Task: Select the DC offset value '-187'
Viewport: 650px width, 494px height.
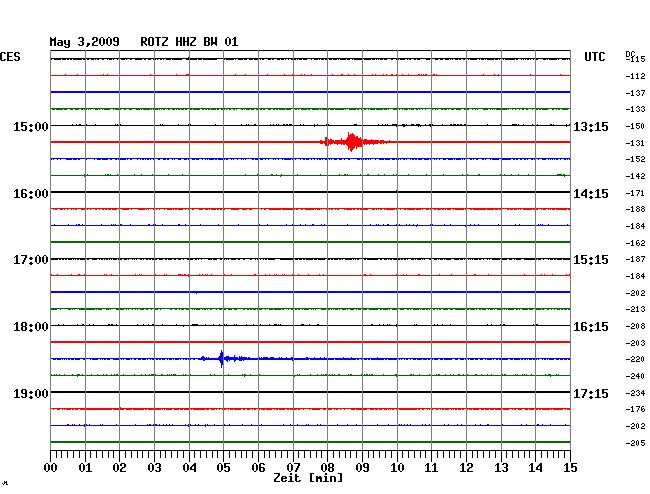Action: [635, 259]
